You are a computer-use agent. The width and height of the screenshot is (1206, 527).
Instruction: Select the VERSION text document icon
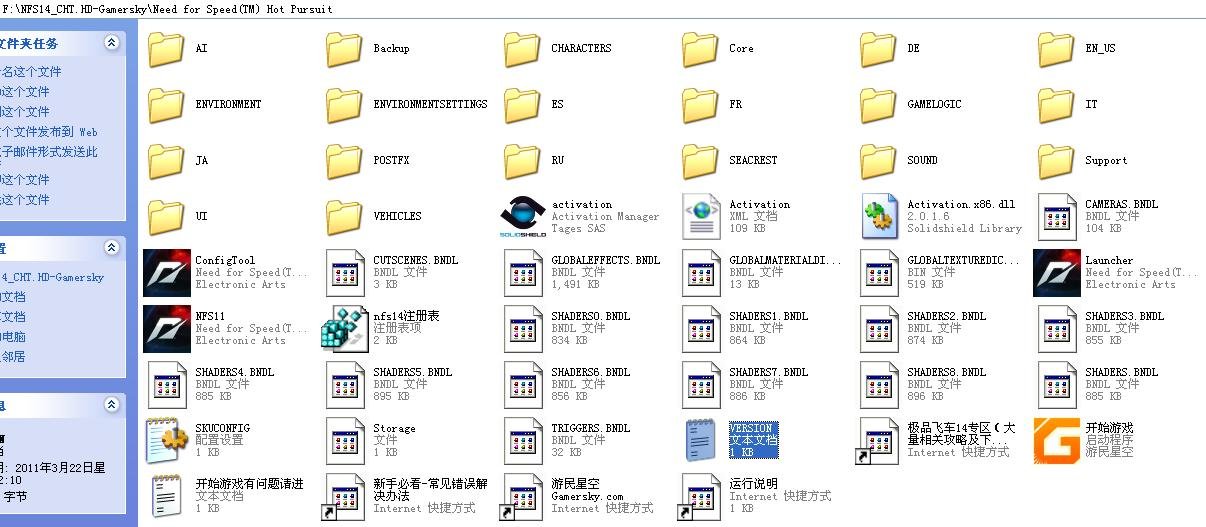pos(701,441)
